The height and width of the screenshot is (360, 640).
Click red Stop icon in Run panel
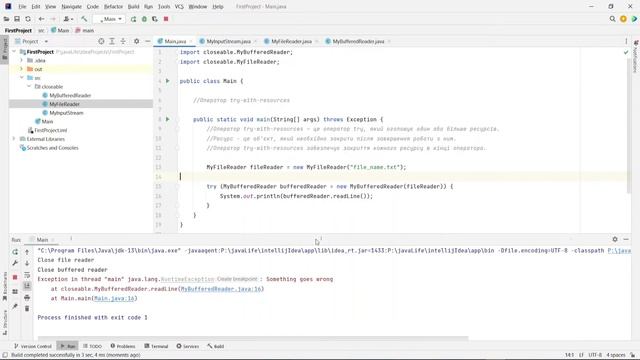tap(15, 277)
